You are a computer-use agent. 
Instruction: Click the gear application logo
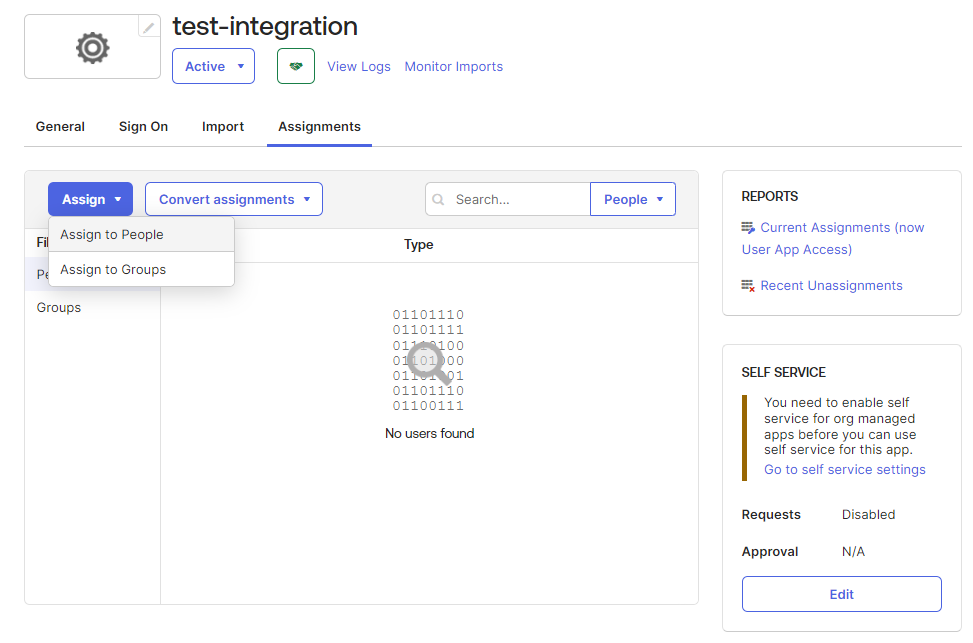click(x=92, y=48)
